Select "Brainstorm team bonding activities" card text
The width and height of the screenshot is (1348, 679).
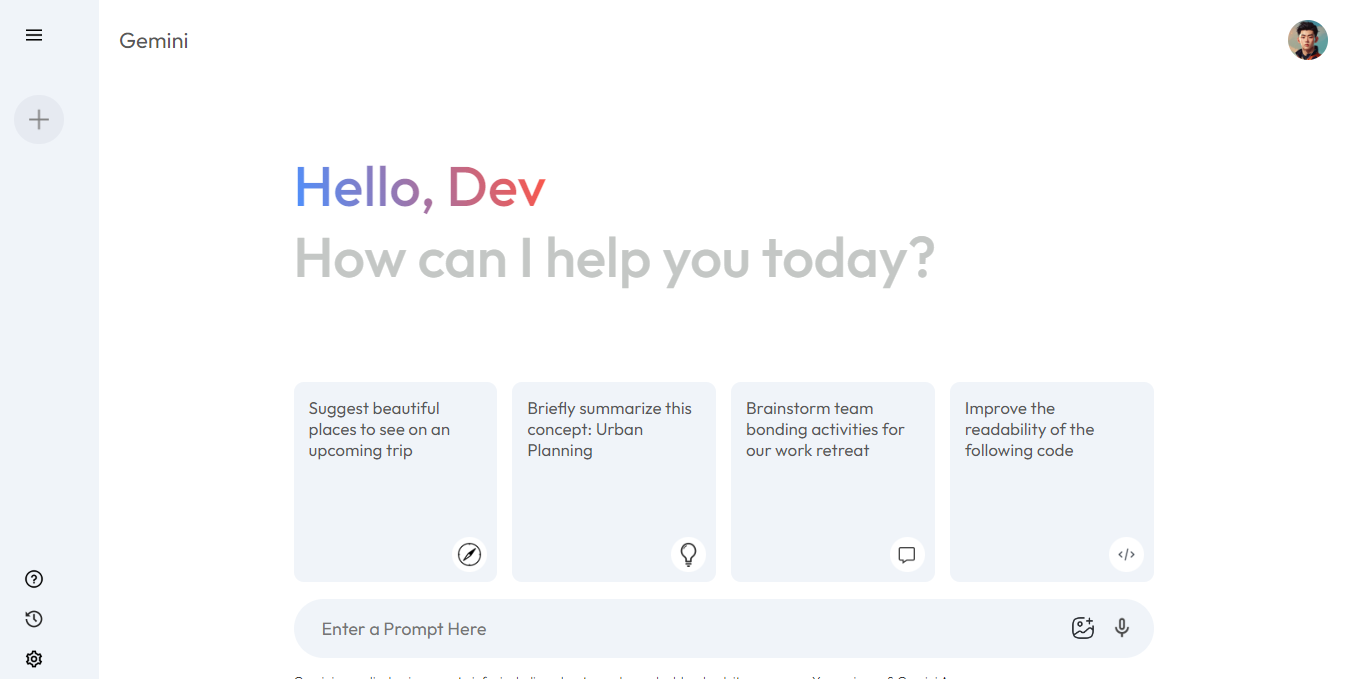click(x=825, y=429)
